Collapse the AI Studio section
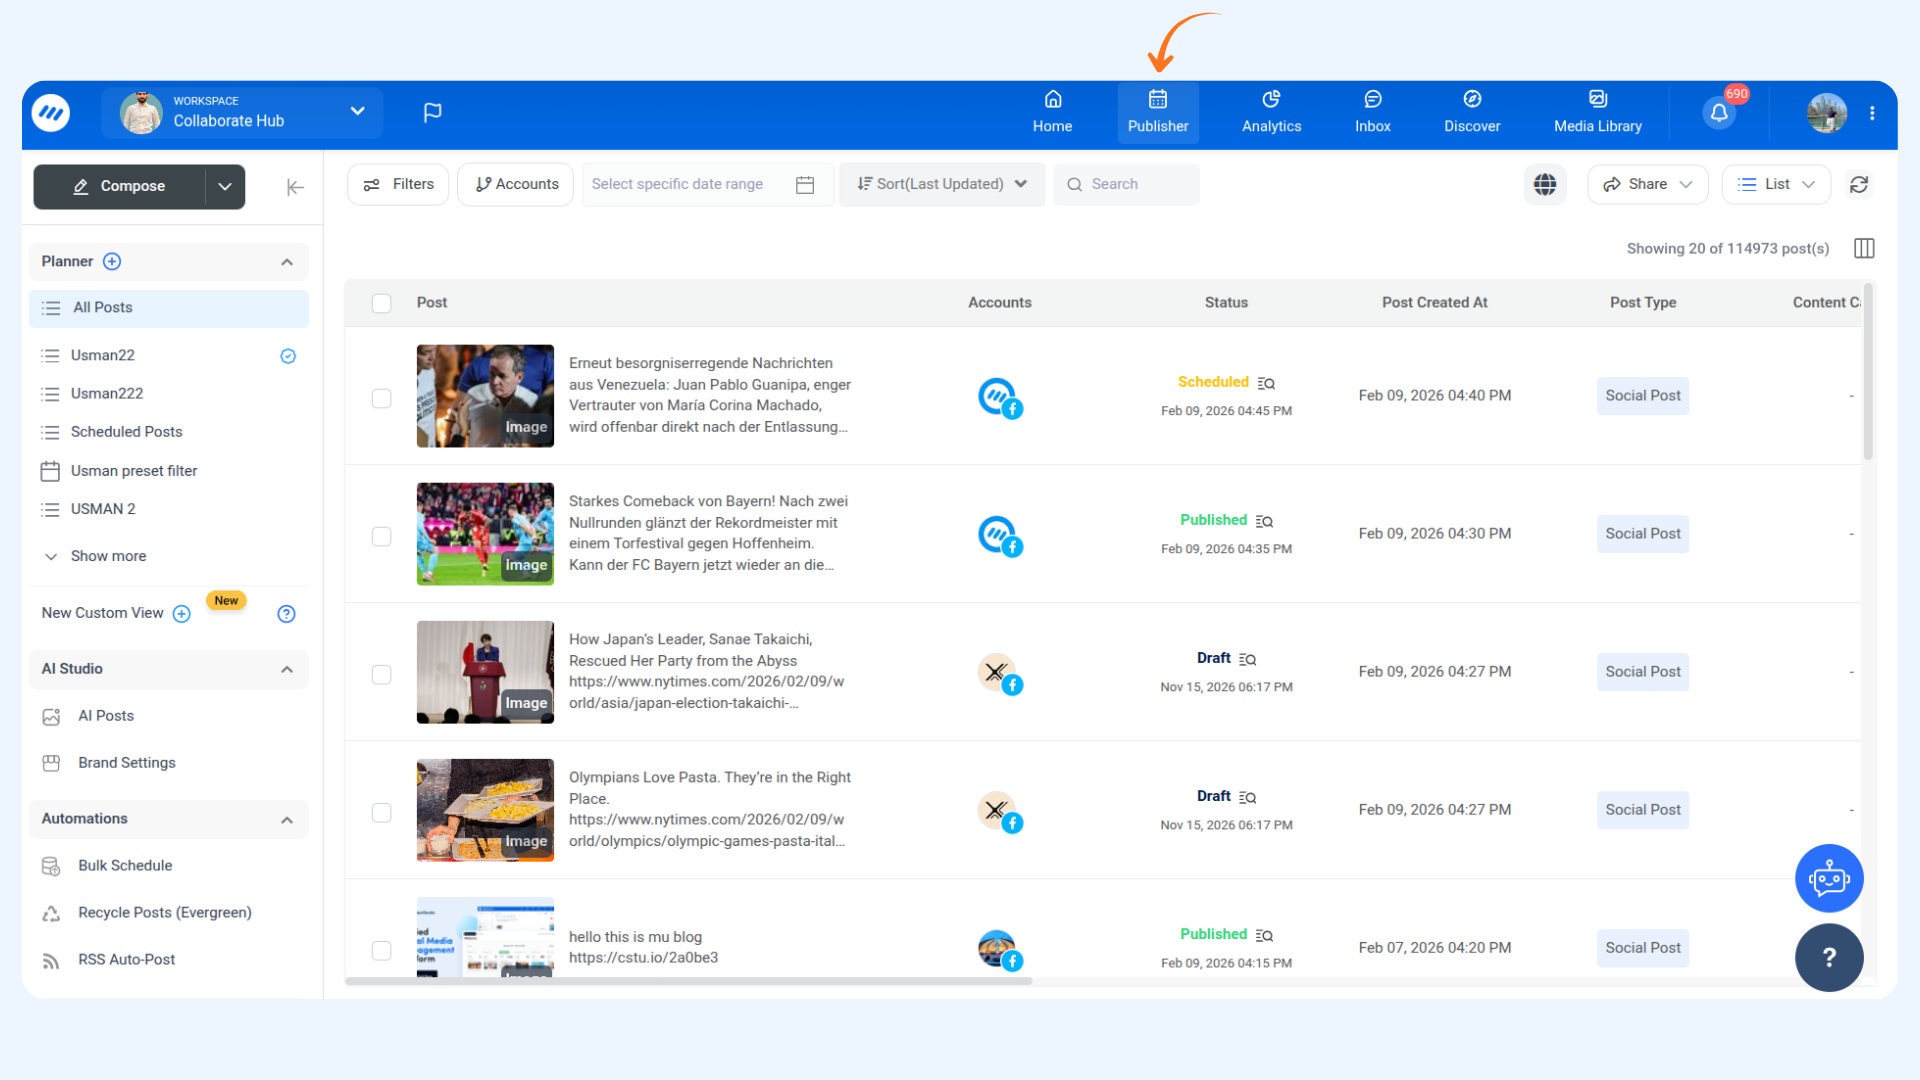1920x1080 pixels. (x=287, y=670)
